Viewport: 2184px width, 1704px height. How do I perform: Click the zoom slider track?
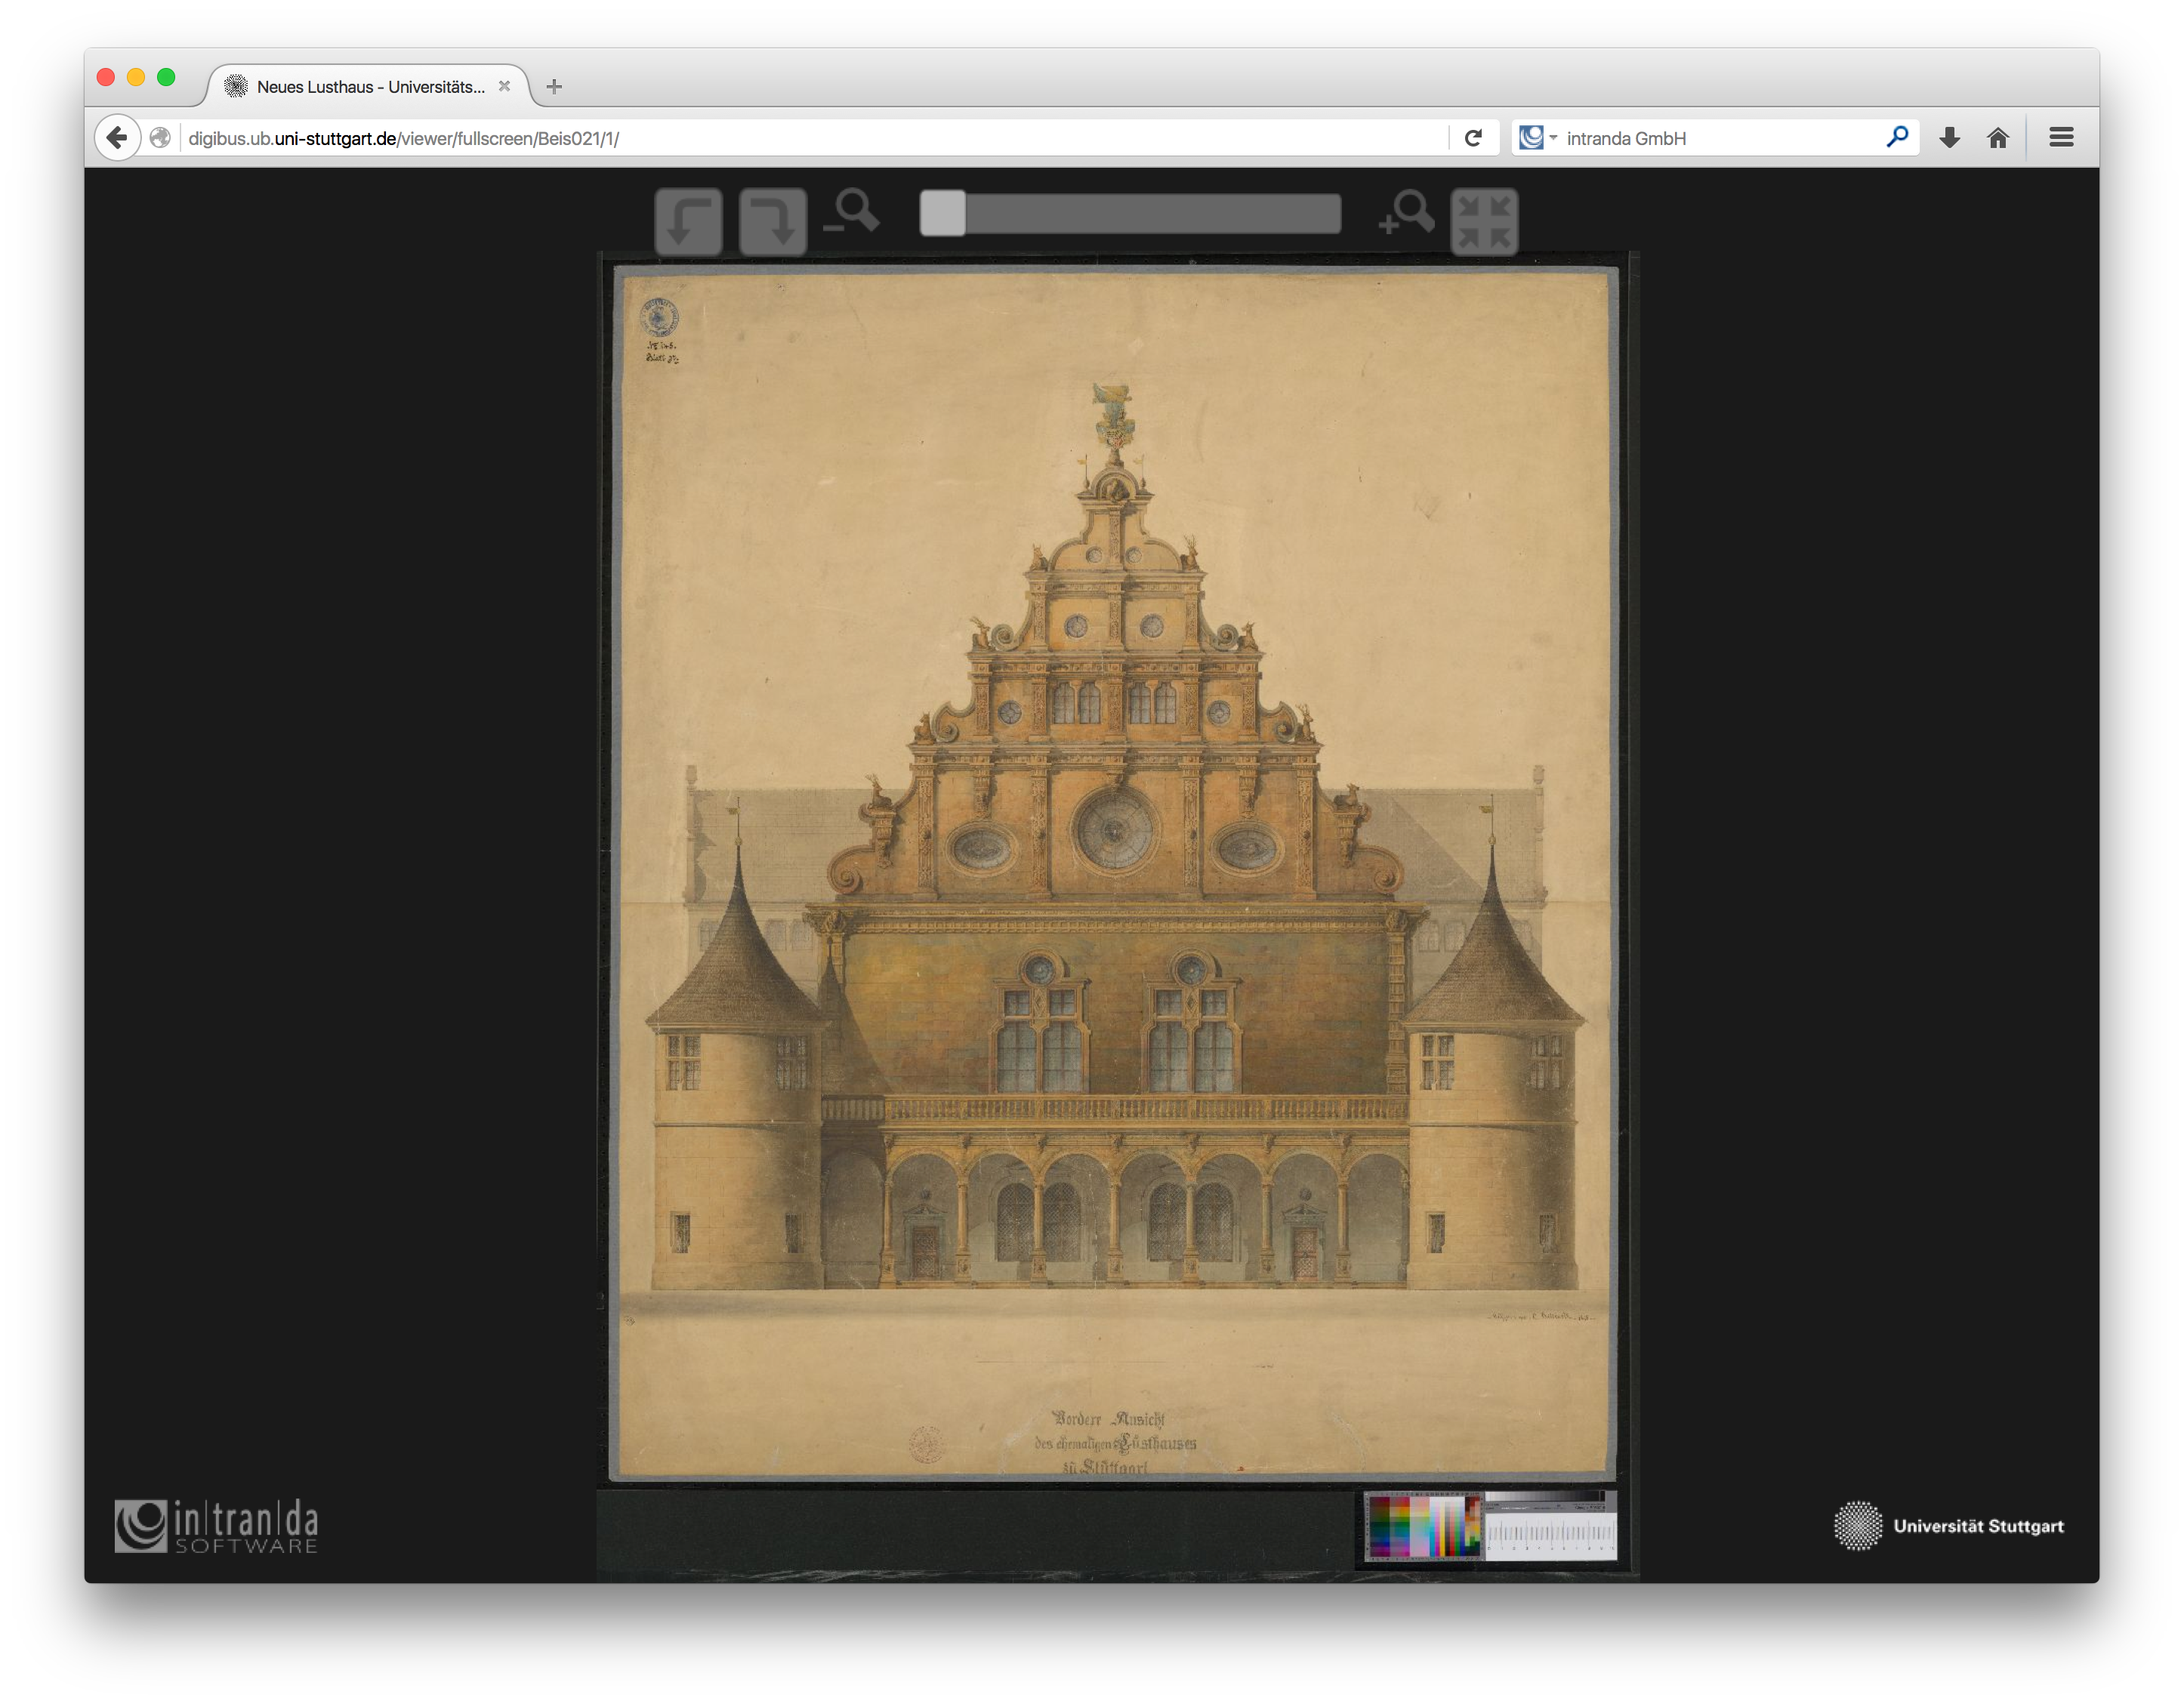pos(1130,214)
